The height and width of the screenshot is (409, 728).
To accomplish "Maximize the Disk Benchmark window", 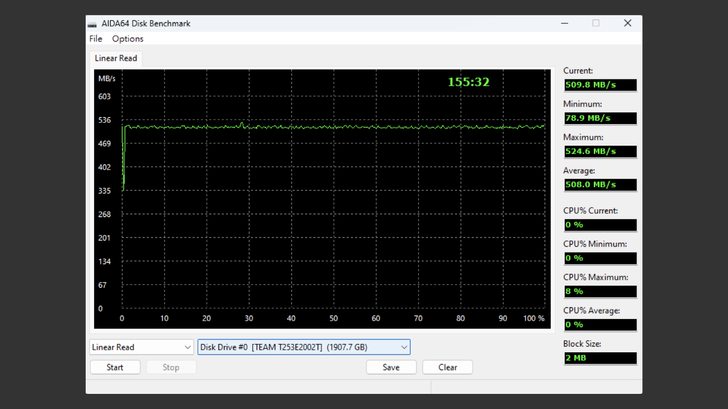I will coord(596,23).
